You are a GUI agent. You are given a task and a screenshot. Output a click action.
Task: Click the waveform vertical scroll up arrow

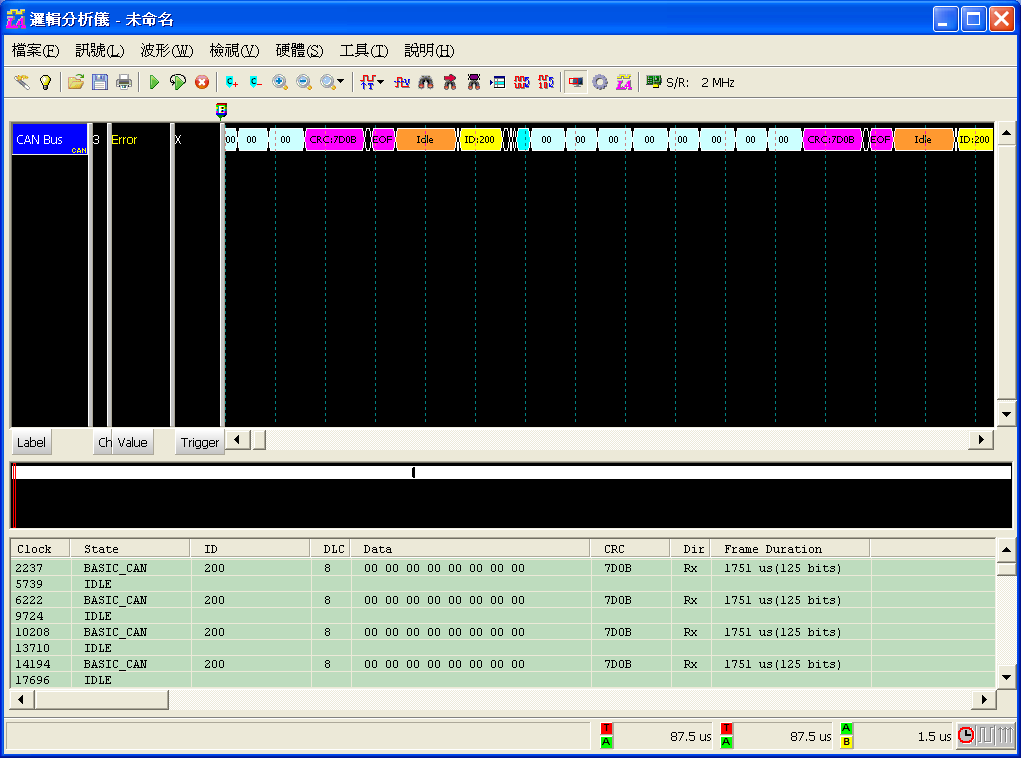pos(1006,133)
